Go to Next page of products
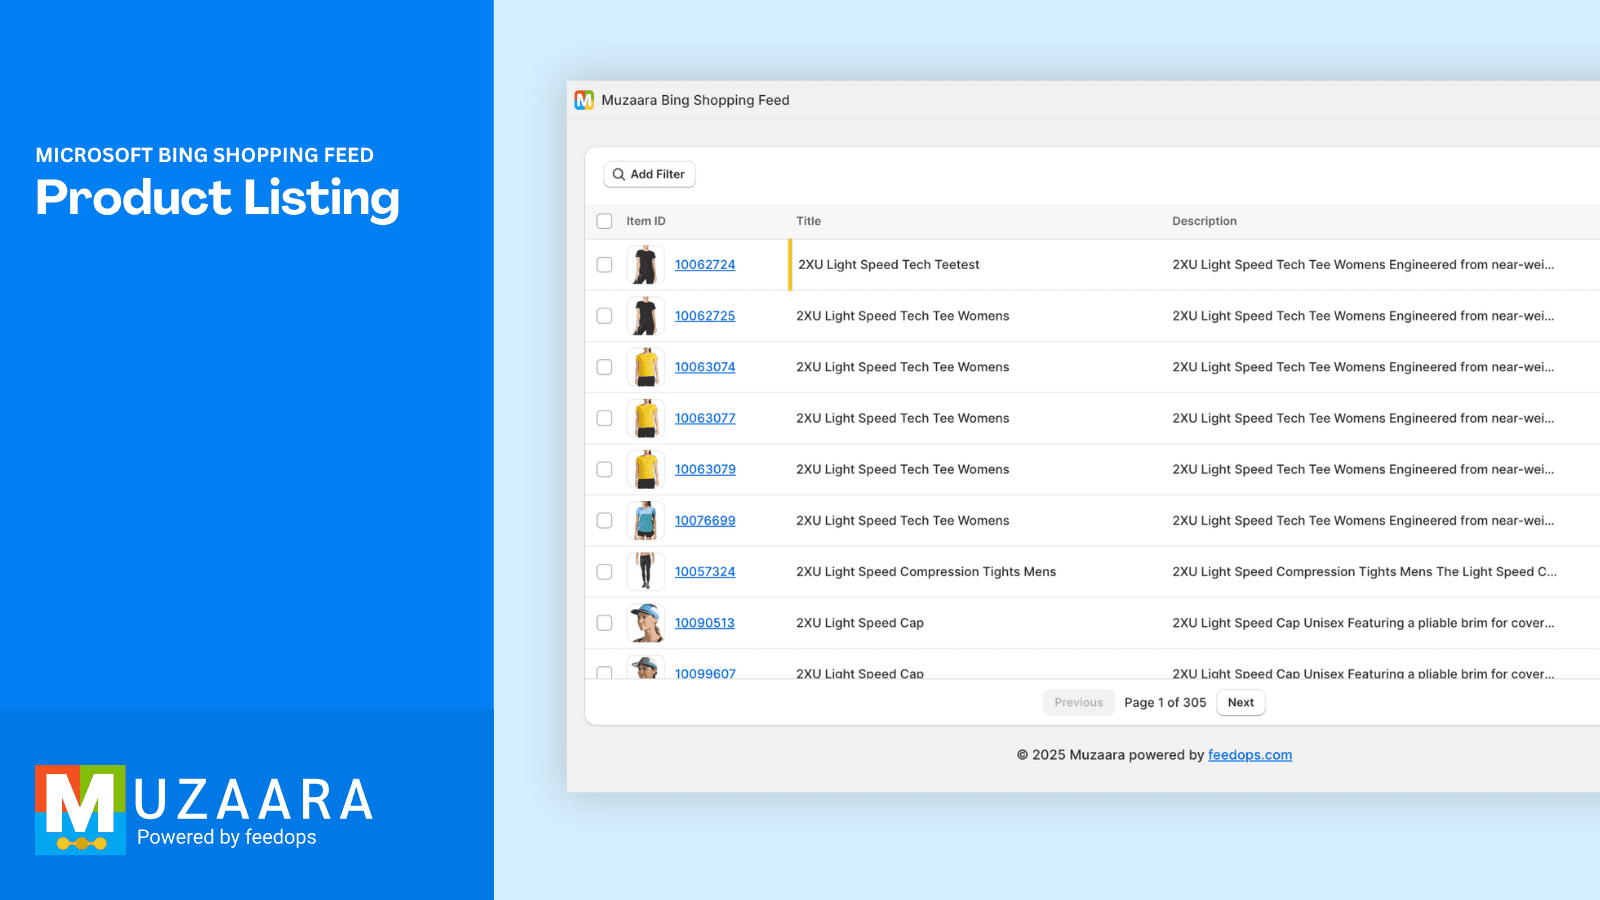This screenshot has height=900, width=1600. click(x=1240, y=703)
